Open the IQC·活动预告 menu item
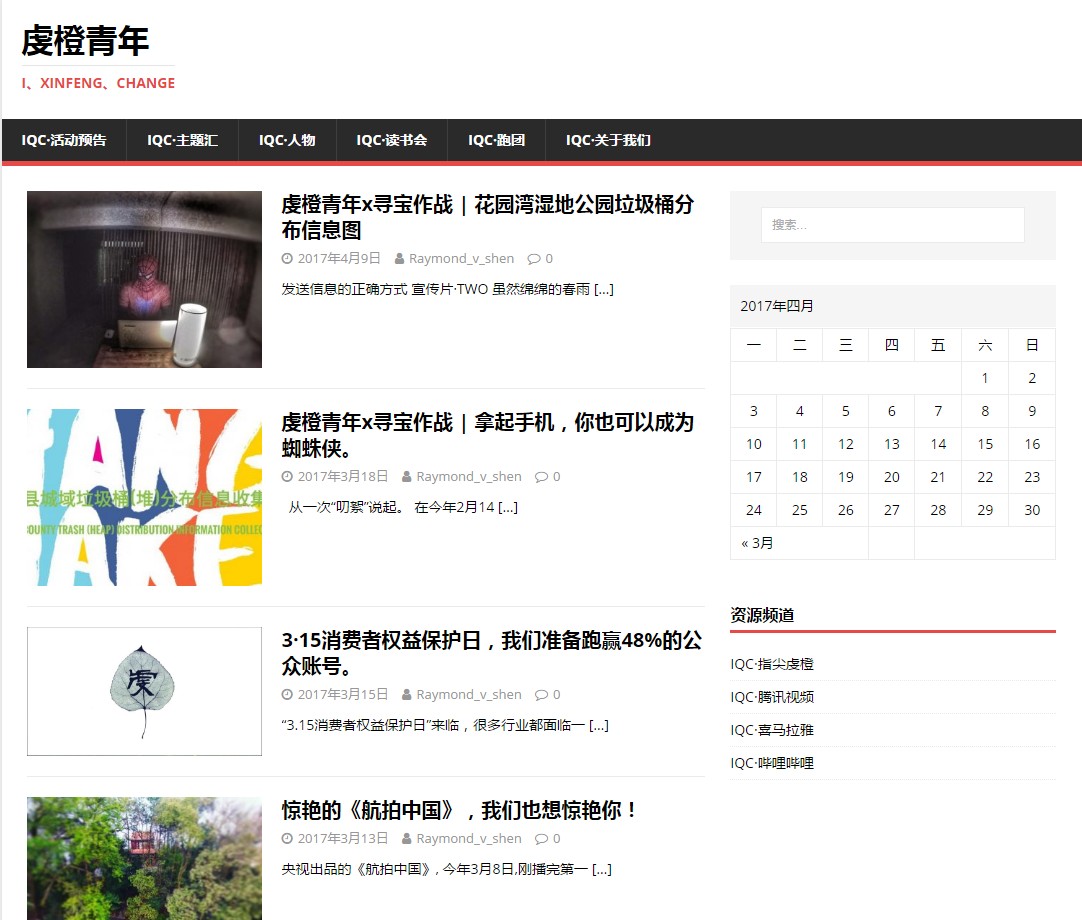Image resolution: width=1082 pixels, height=920 pixels. 64,140
